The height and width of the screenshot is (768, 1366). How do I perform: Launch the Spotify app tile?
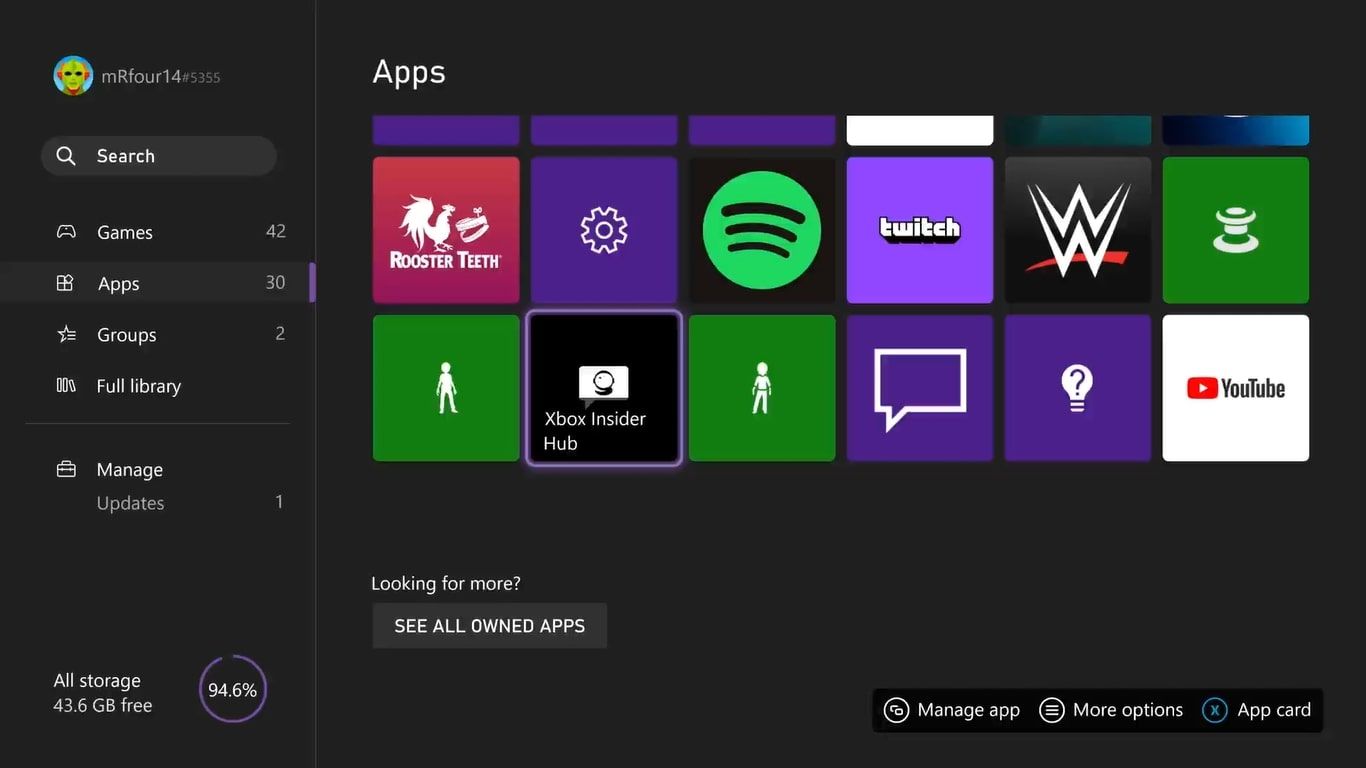[762, 230]
